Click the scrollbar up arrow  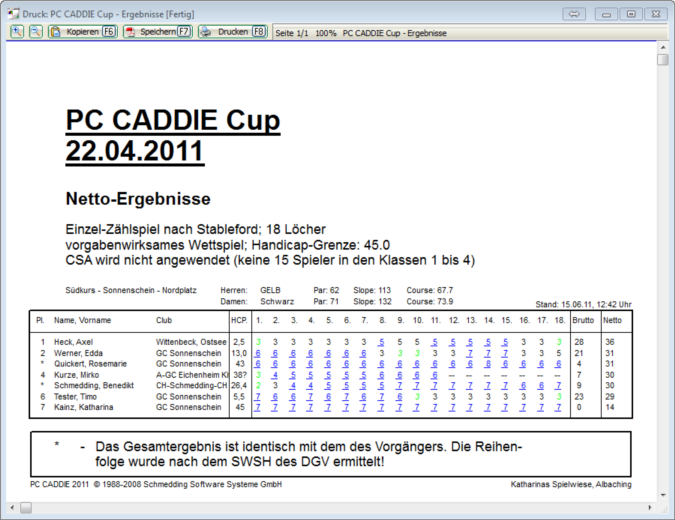click(x=663, y=46)
